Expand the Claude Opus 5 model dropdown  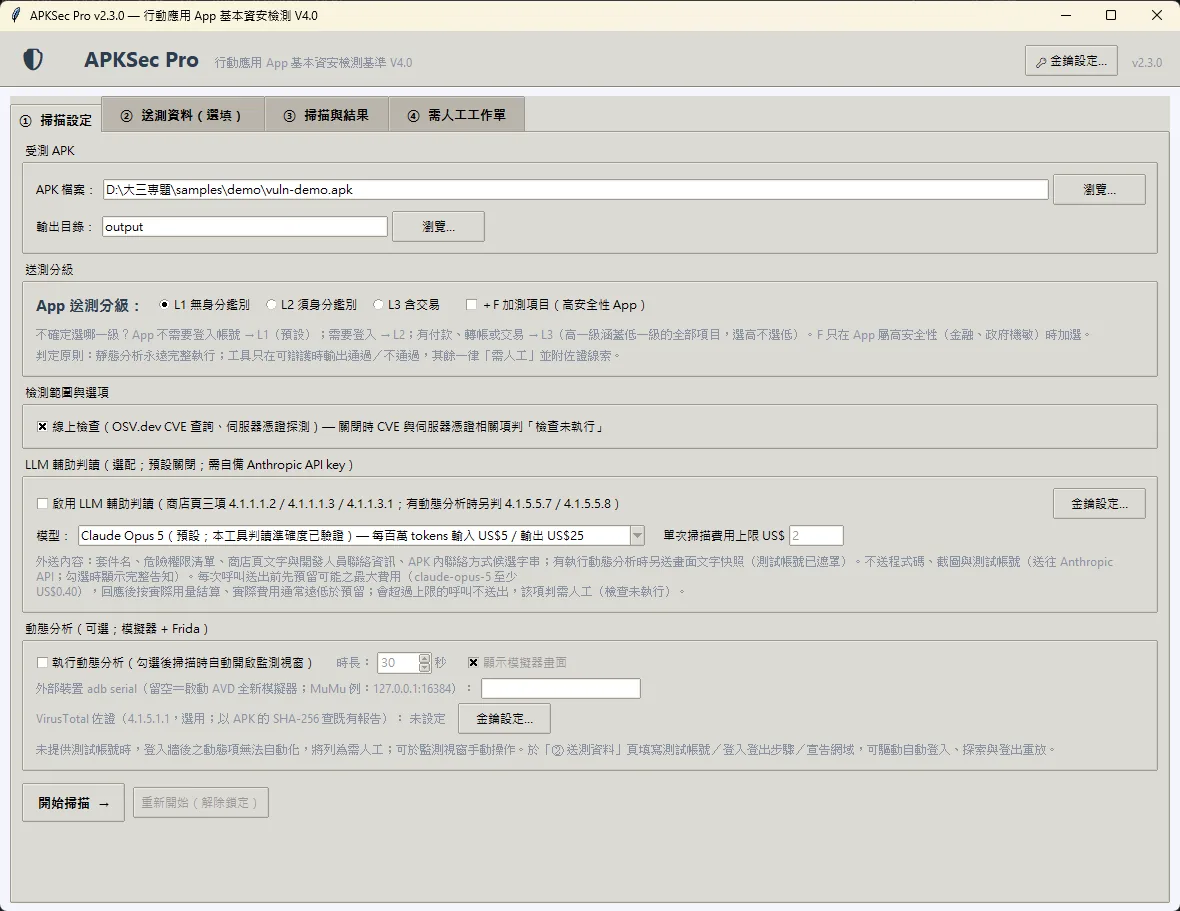click(x=637, y=536)
